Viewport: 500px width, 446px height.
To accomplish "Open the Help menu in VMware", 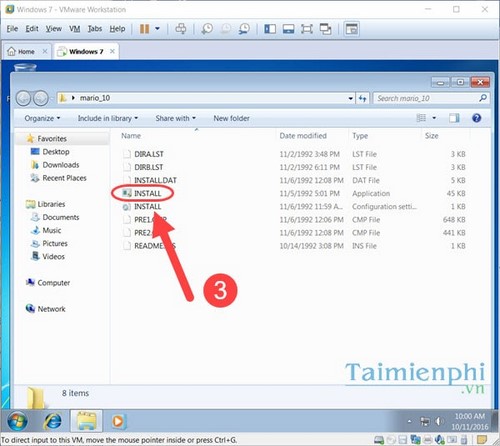I will coord(117,29).
